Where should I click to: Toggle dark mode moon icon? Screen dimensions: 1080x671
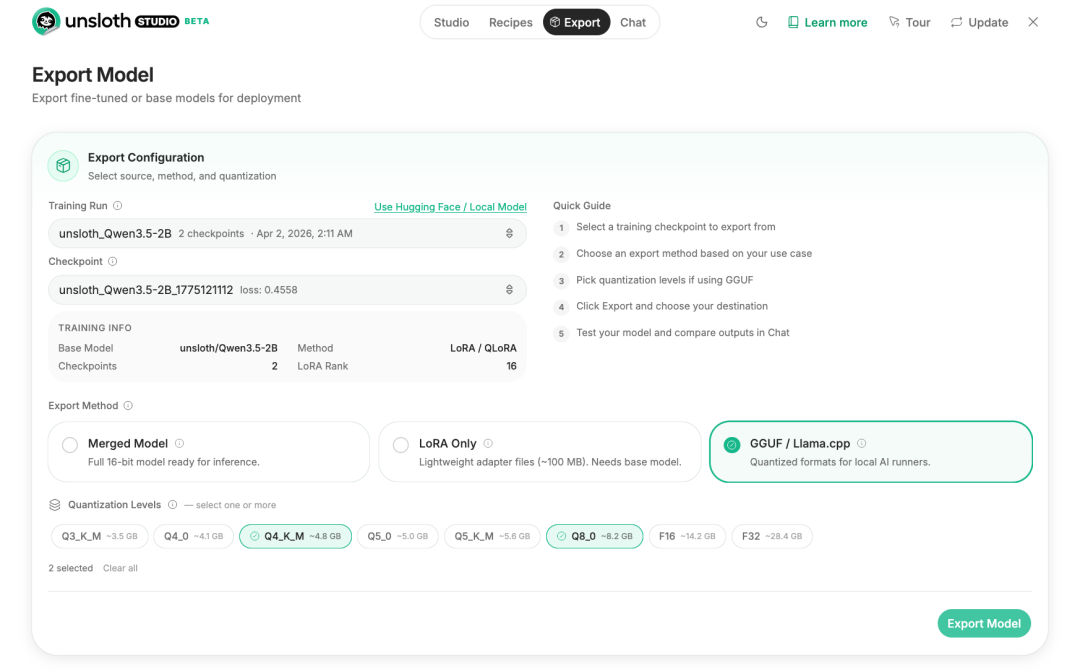pyautogui.click(x=761, y=22)
